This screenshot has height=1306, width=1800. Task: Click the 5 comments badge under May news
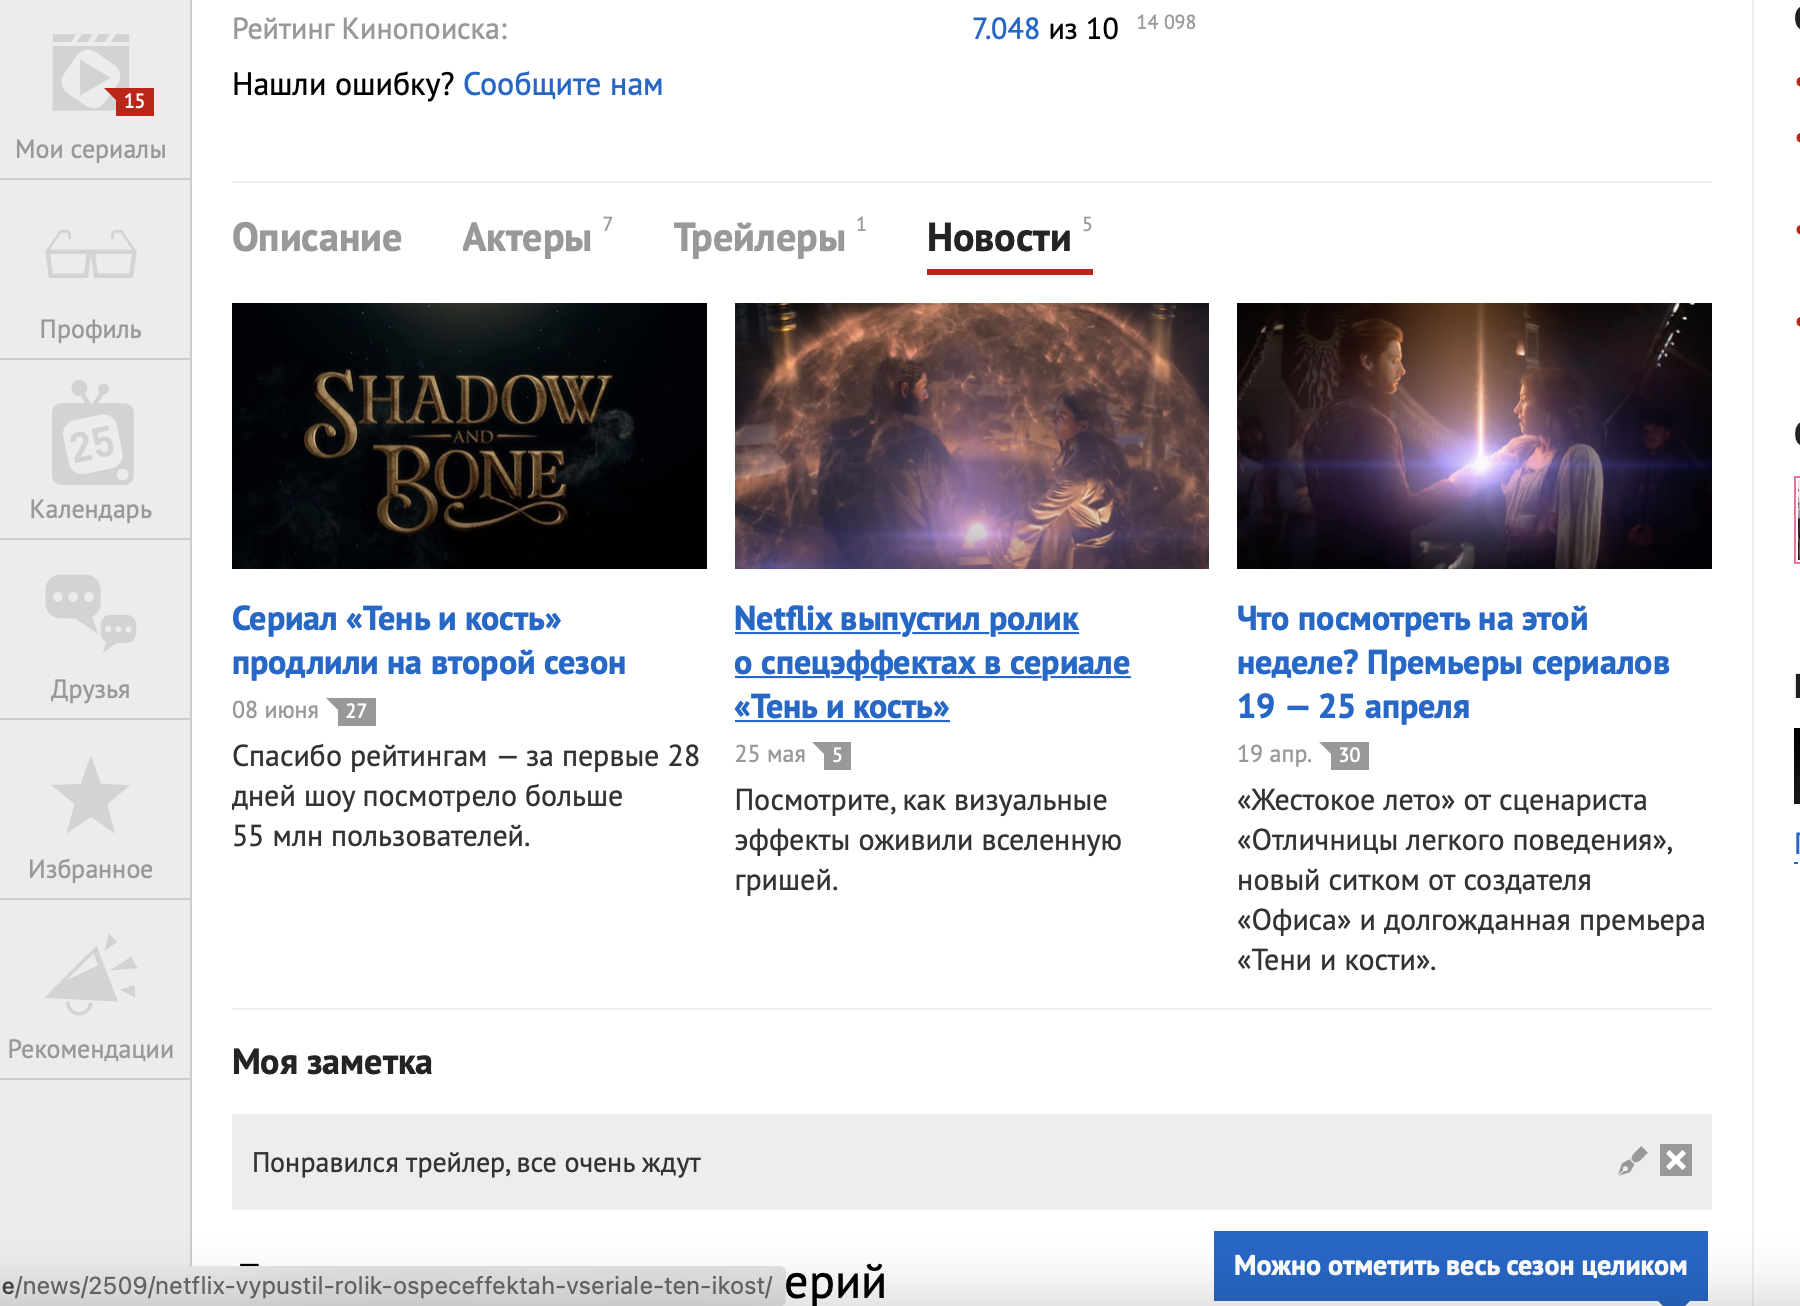833,755
